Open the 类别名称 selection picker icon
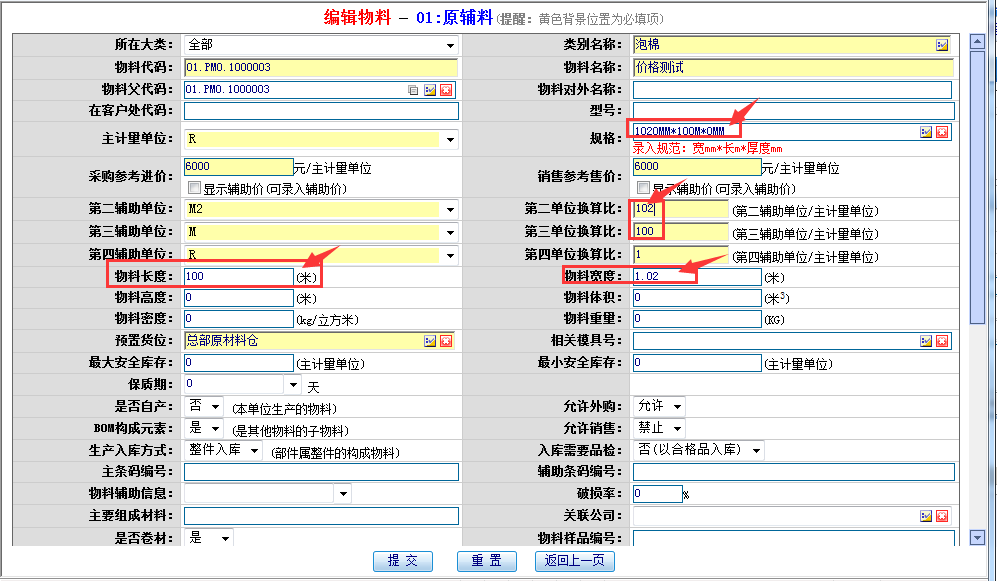This screenshot has width=997, height=581. 941,45
